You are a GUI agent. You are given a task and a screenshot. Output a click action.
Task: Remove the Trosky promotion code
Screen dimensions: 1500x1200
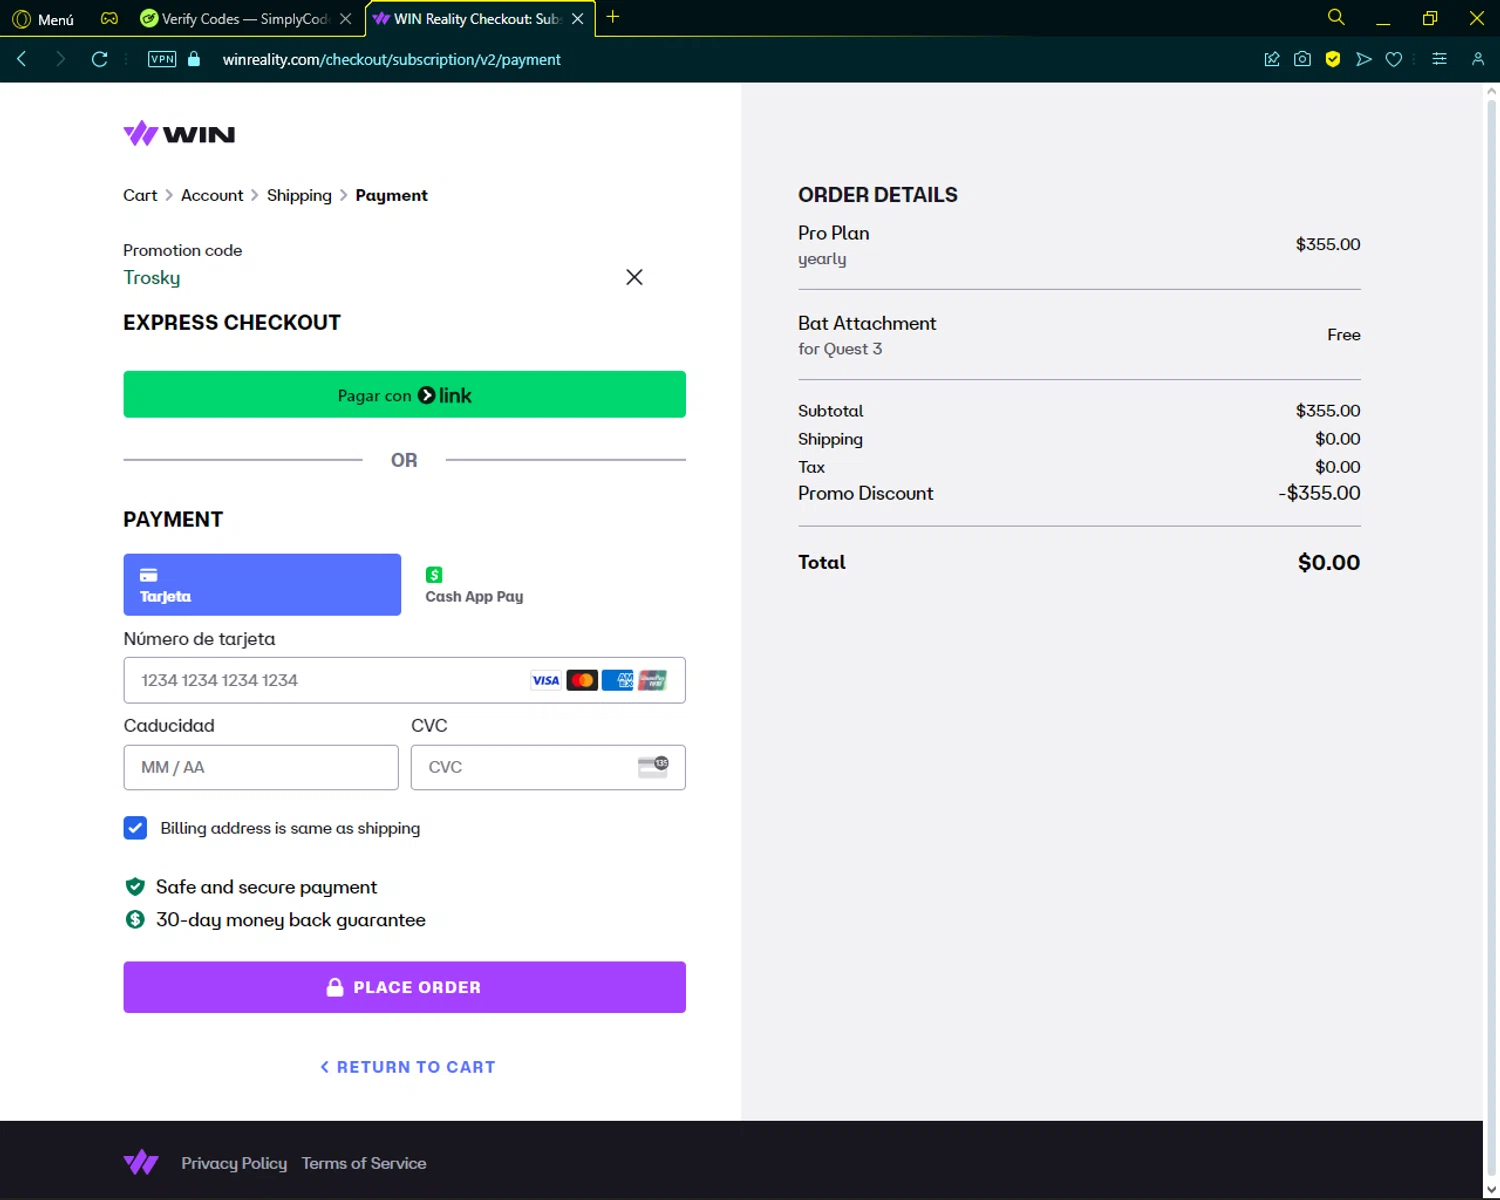(634, 277)
